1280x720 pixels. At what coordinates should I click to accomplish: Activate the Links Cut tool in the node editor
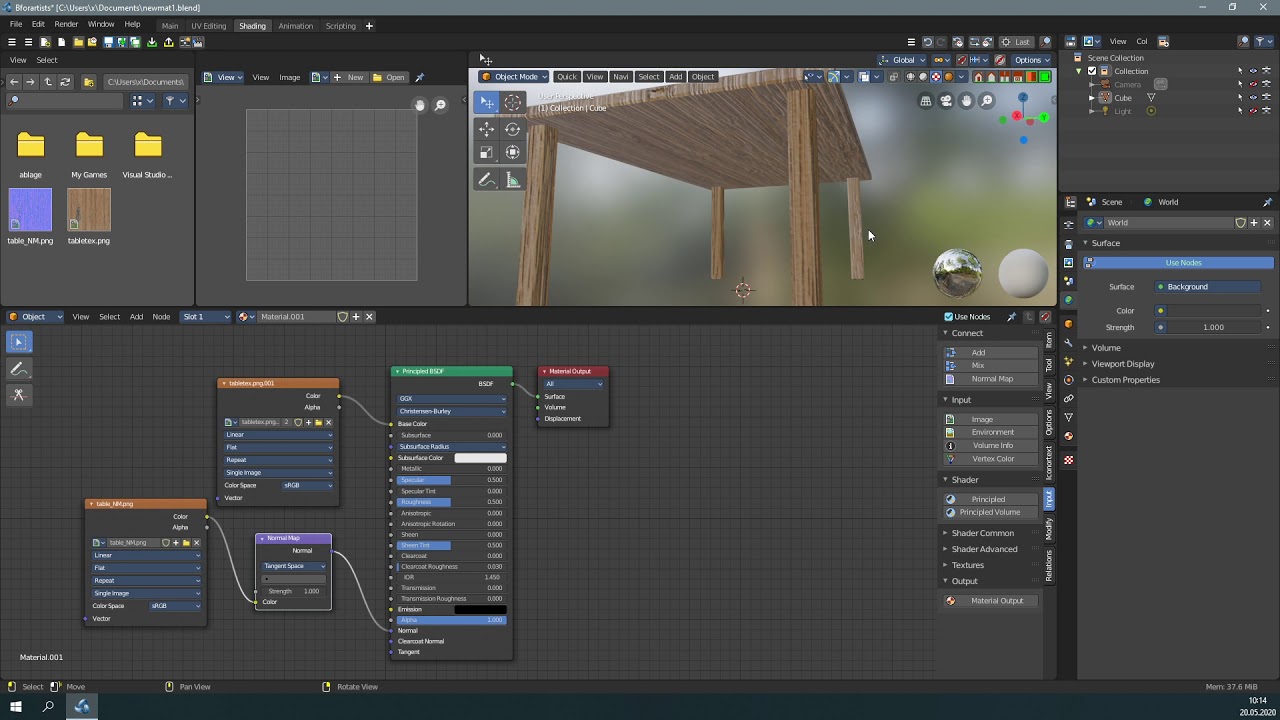tap(18, 395)
